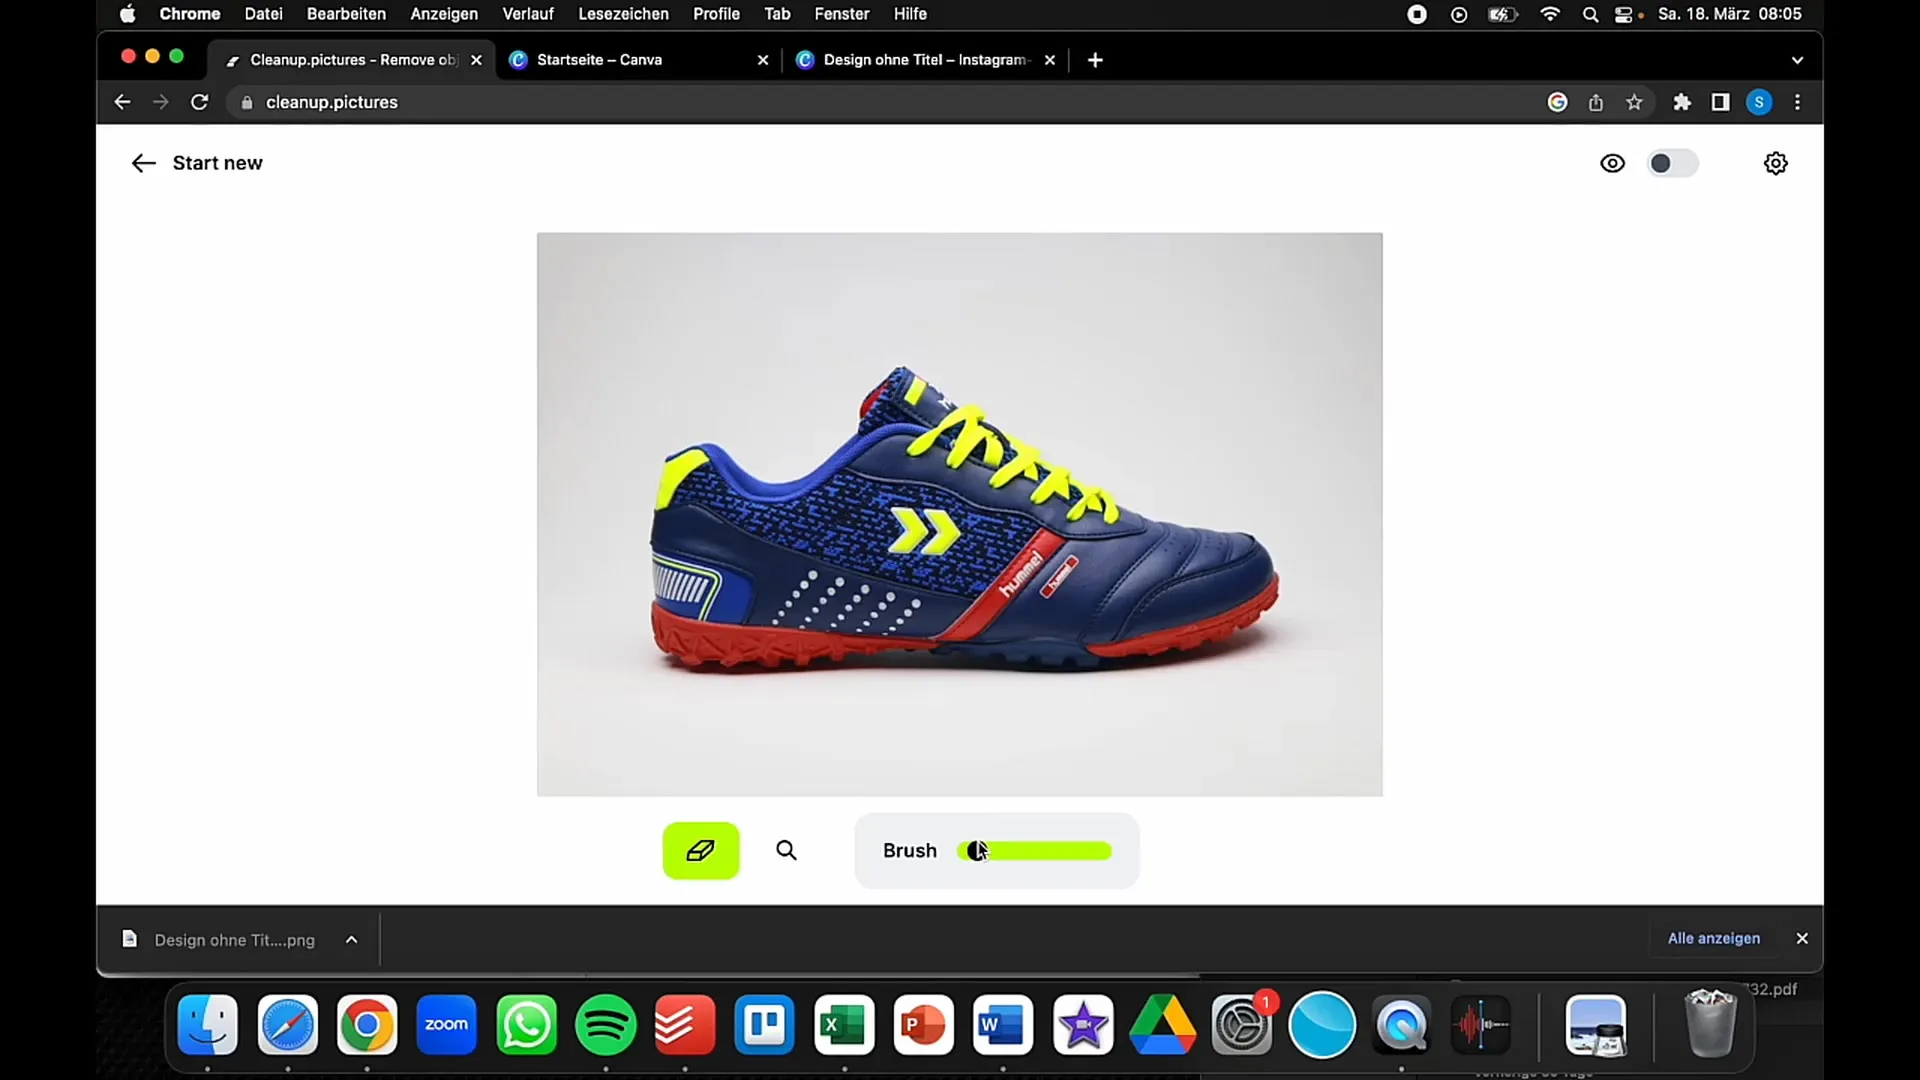This screenshot has height=1080, width=1920.
Task: Click Start new link
Action: click(x=217, y=163)
